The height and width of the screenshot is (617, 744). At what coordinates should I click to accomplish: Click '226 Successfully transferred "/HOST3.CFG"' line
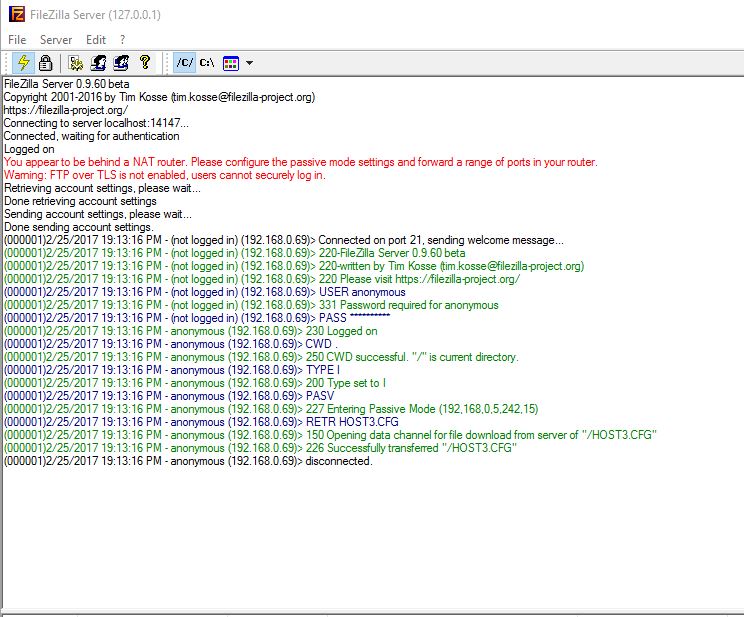260,448
